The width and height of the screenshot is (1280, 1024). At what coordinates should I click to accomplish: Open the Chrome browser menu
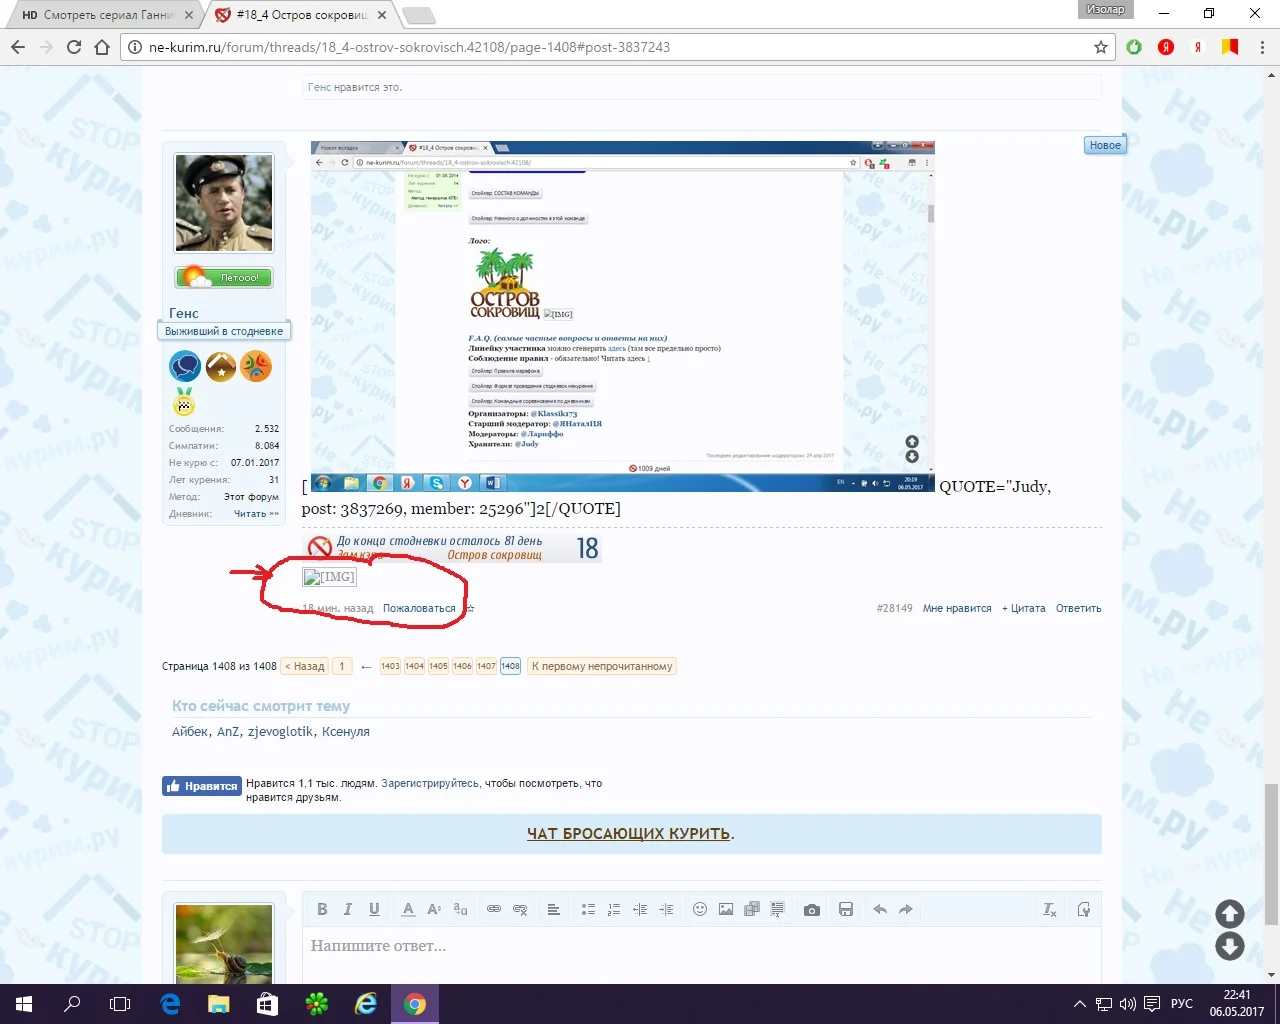(1262, 47)
